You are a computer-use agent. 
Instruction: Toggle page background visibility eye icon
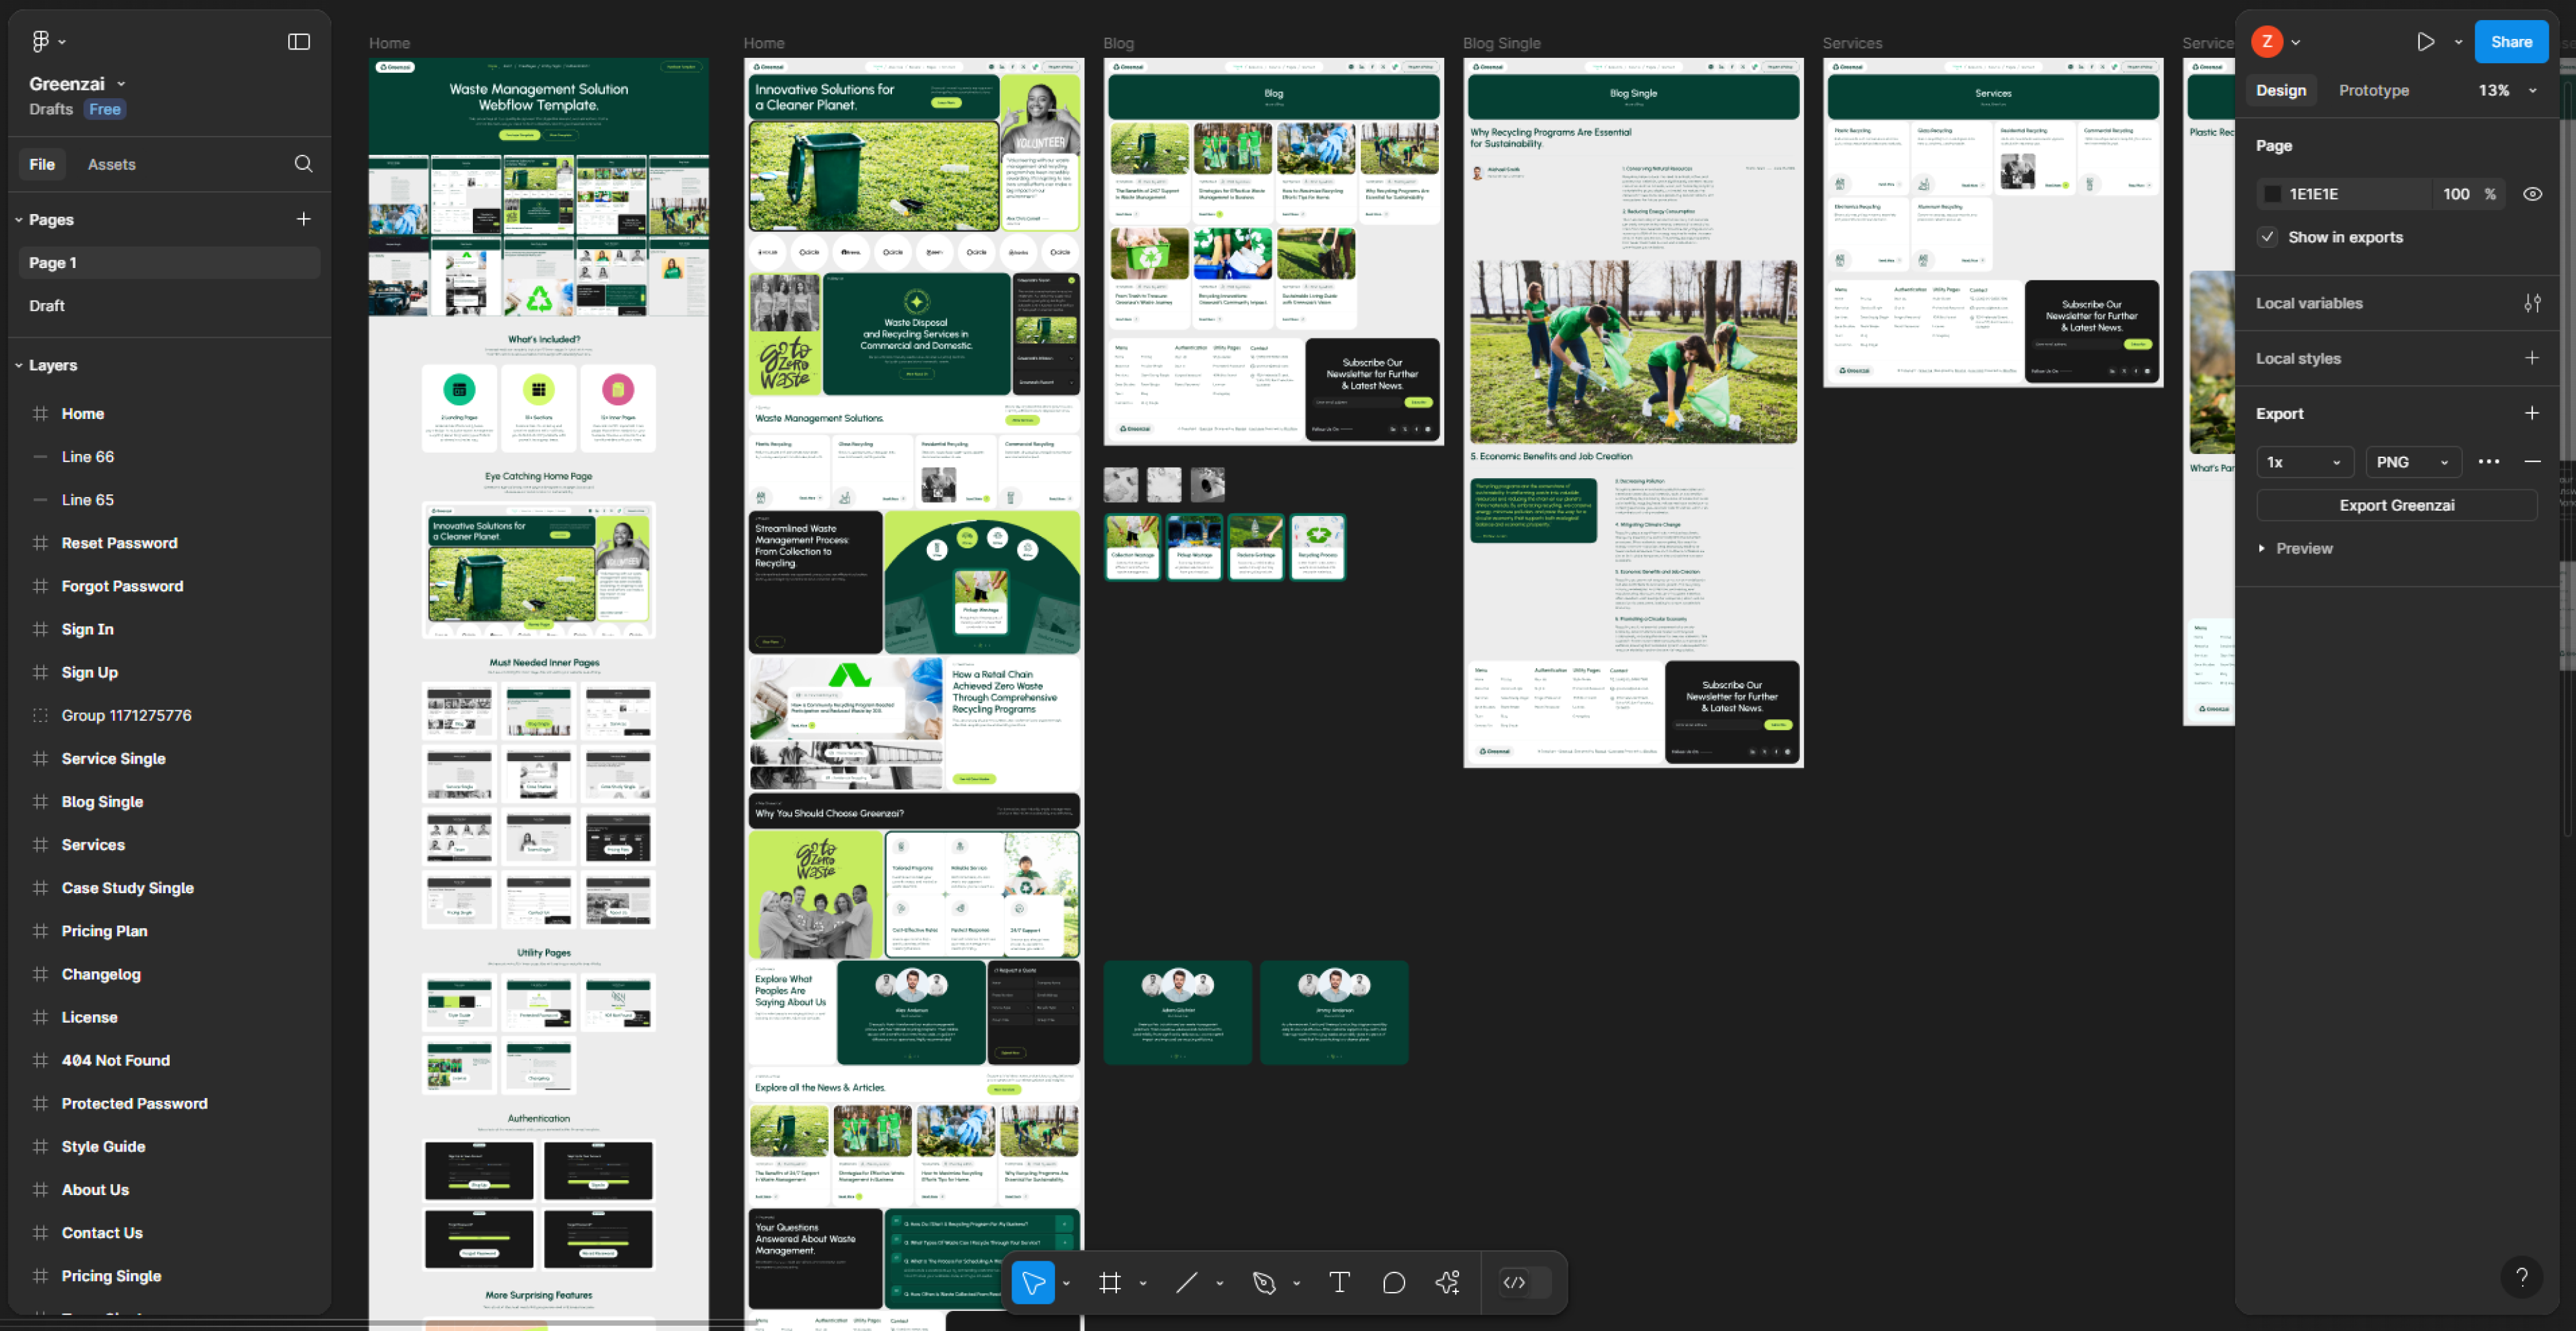tap(2532, 194)
